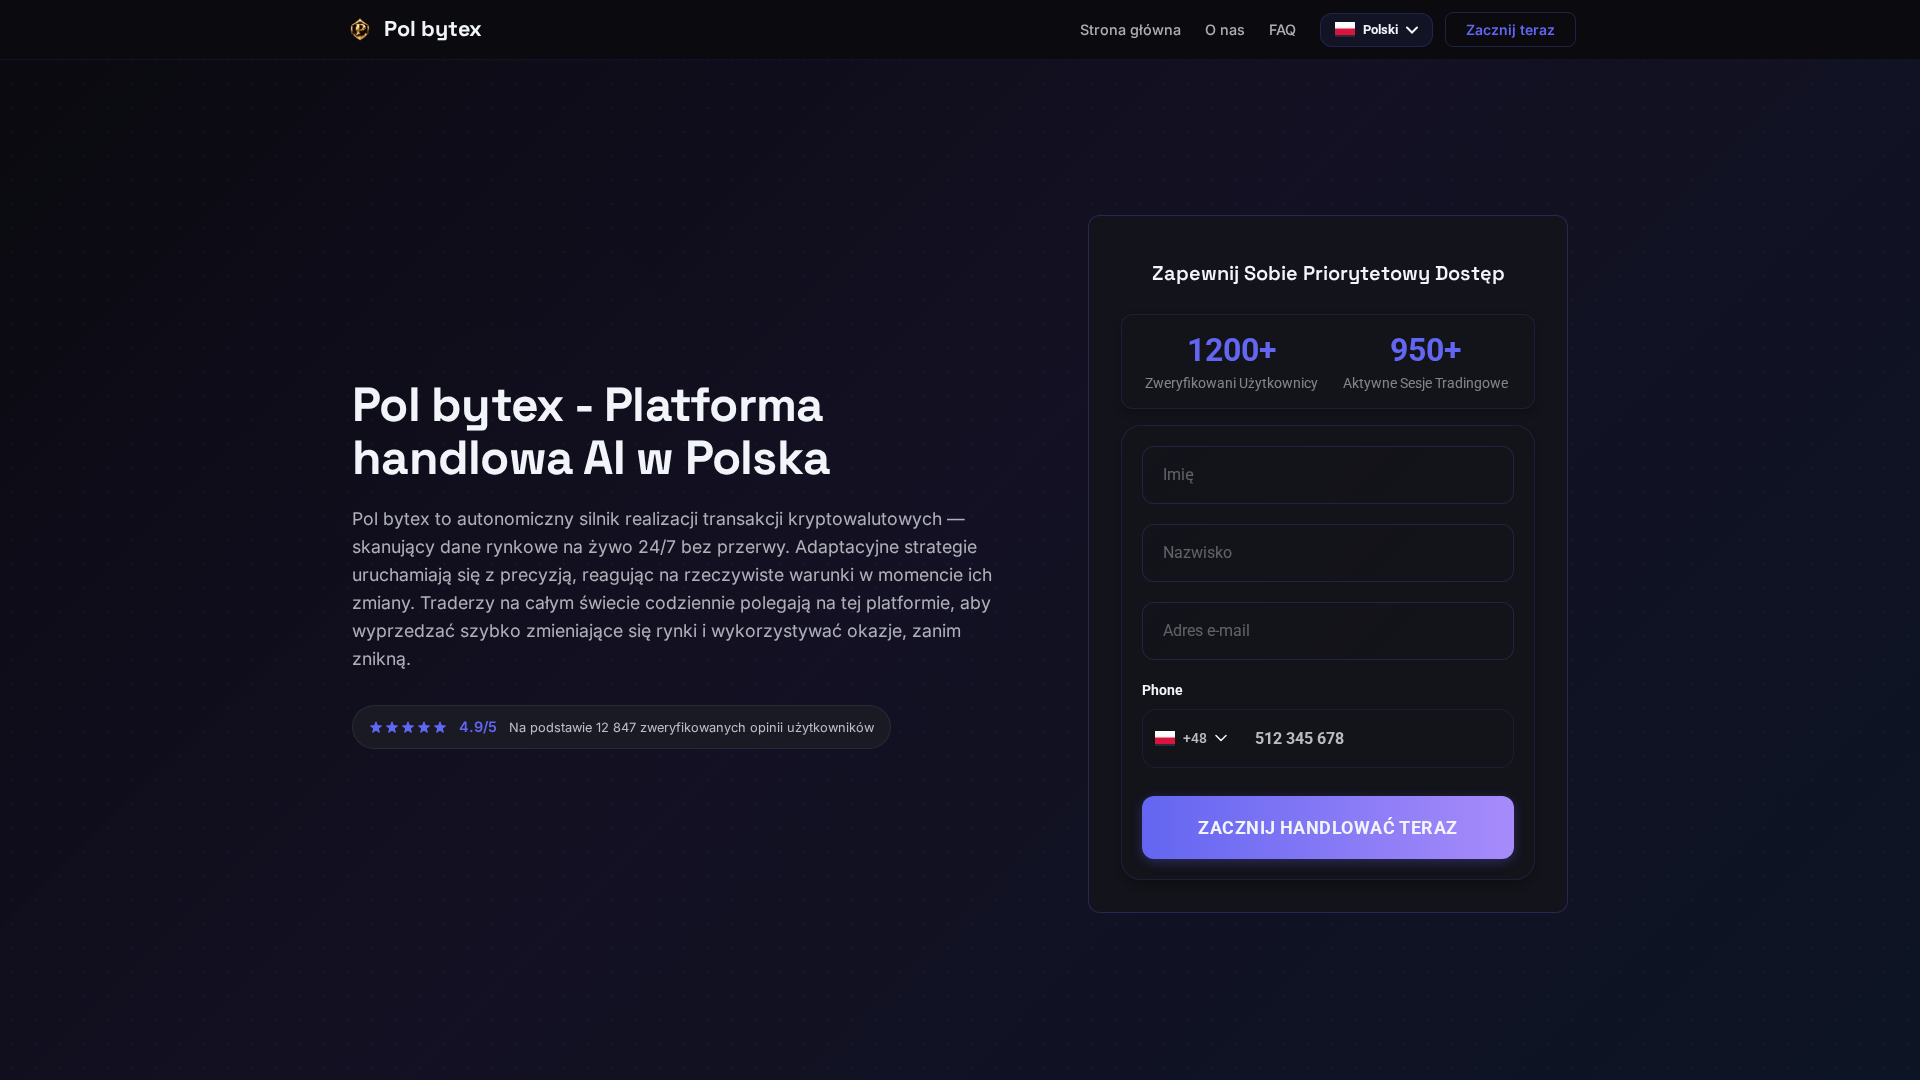1920x1080 pixels.
Task: Click the Polish flag in the language selector
Action: point(1345,29)
